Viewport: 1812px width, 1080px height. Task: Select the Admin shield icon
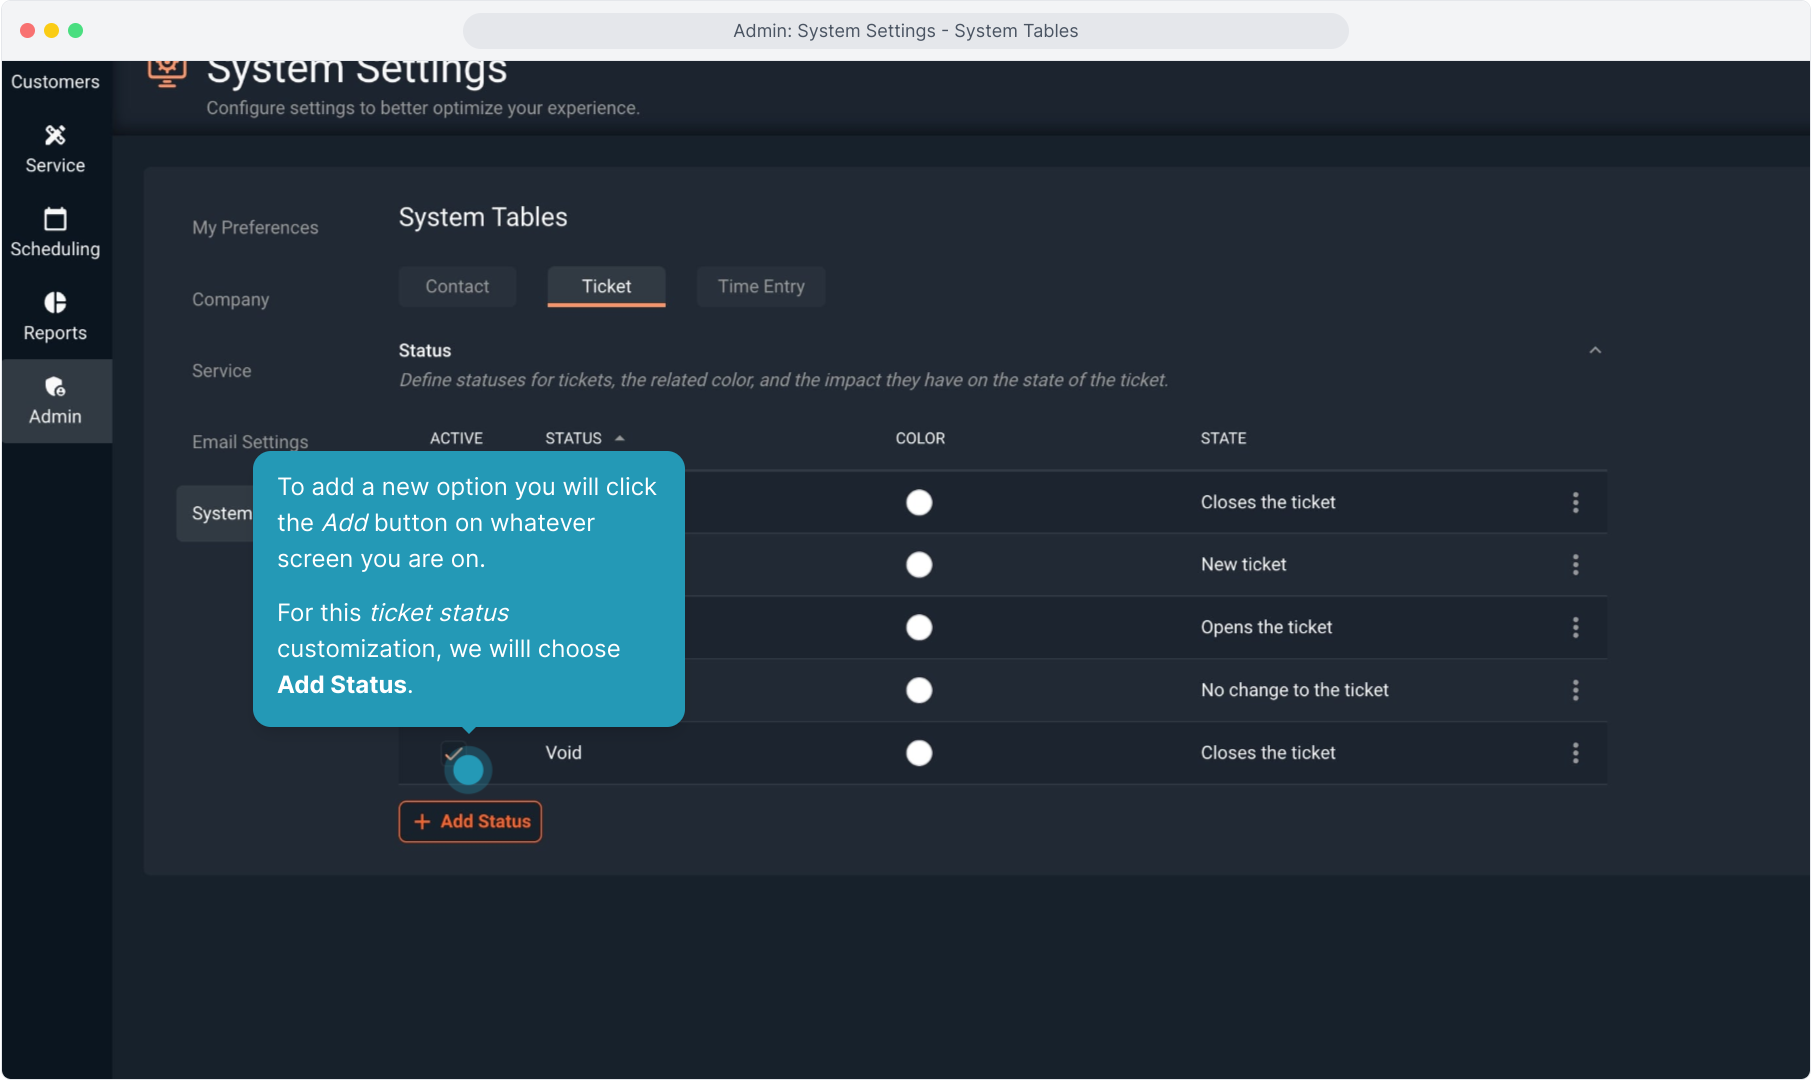(x=55, y=387)
